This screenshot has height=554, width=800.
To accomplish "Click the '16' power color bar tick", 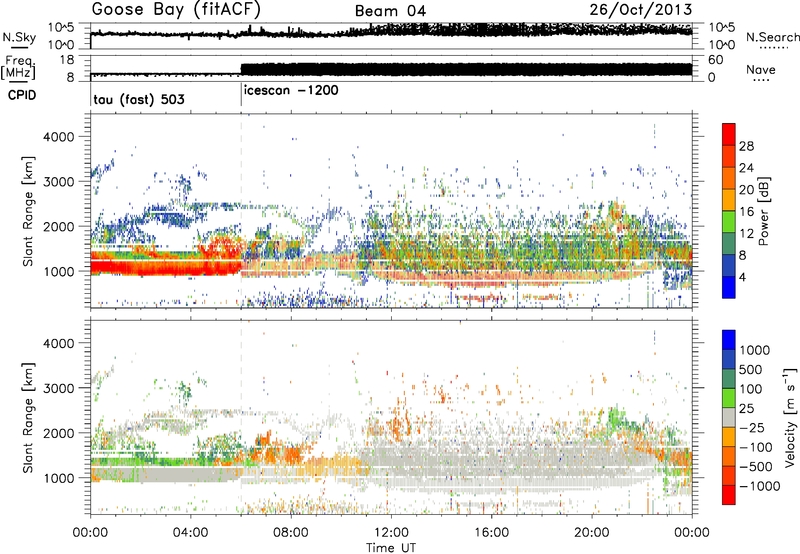I will (x=746, y=212).
